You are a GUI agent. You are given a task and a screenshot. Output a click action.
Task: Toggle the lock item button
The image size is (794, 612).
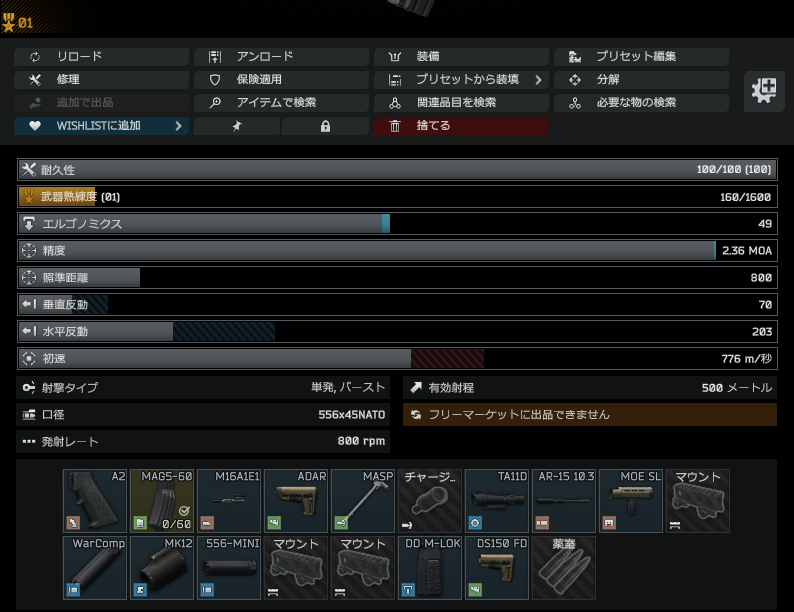point(325,126)
